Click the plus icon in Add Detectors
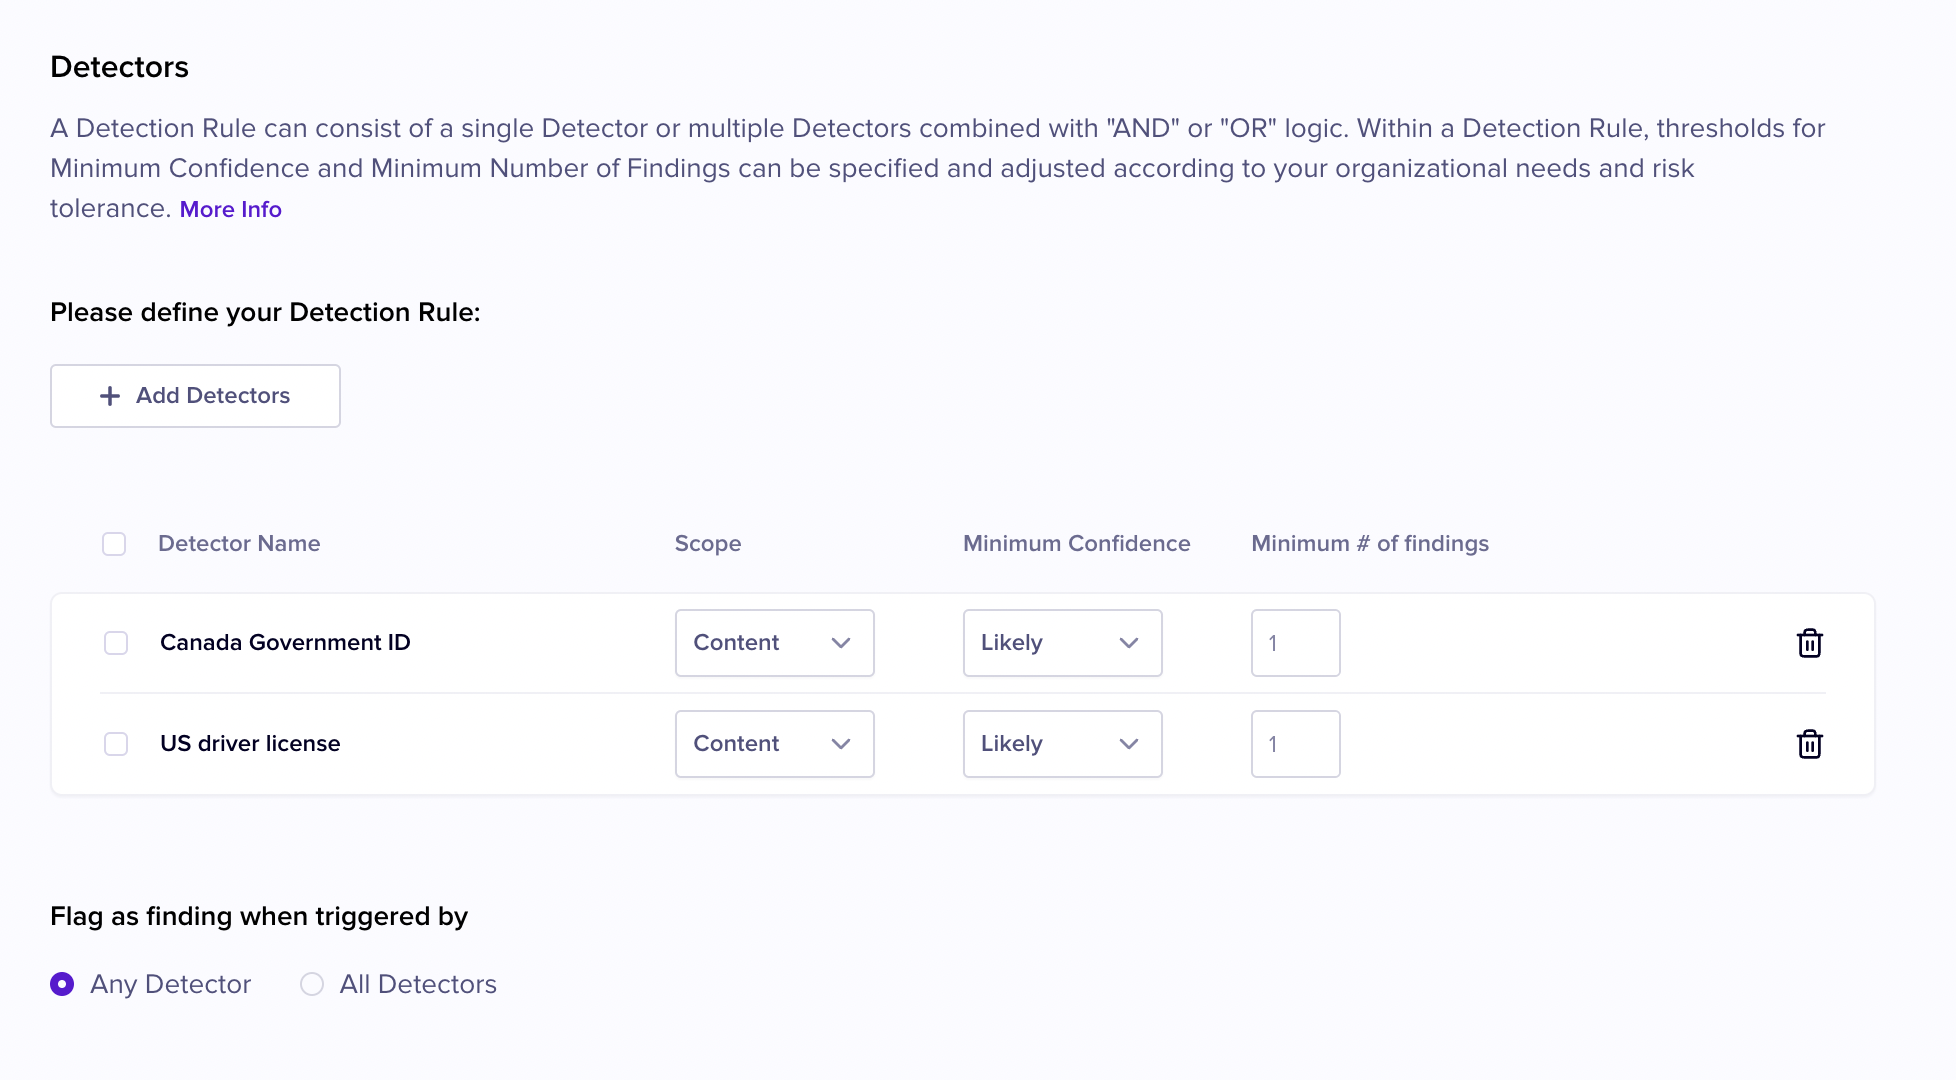 [x=110, y=396]
